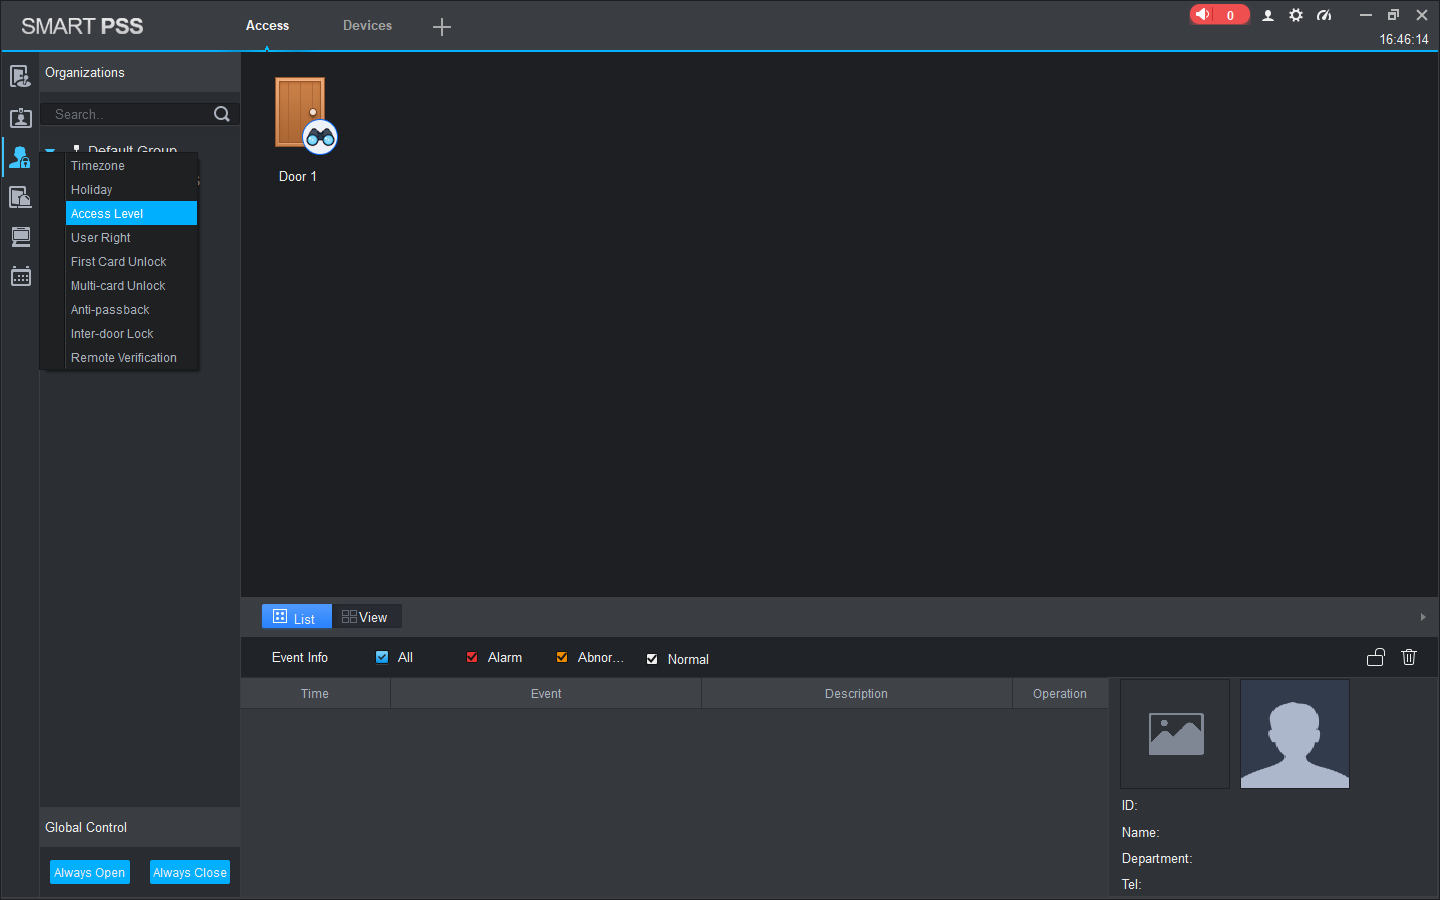Choose First Card Unlock option
Screen dimensions: 1440x900
(131, 262)
